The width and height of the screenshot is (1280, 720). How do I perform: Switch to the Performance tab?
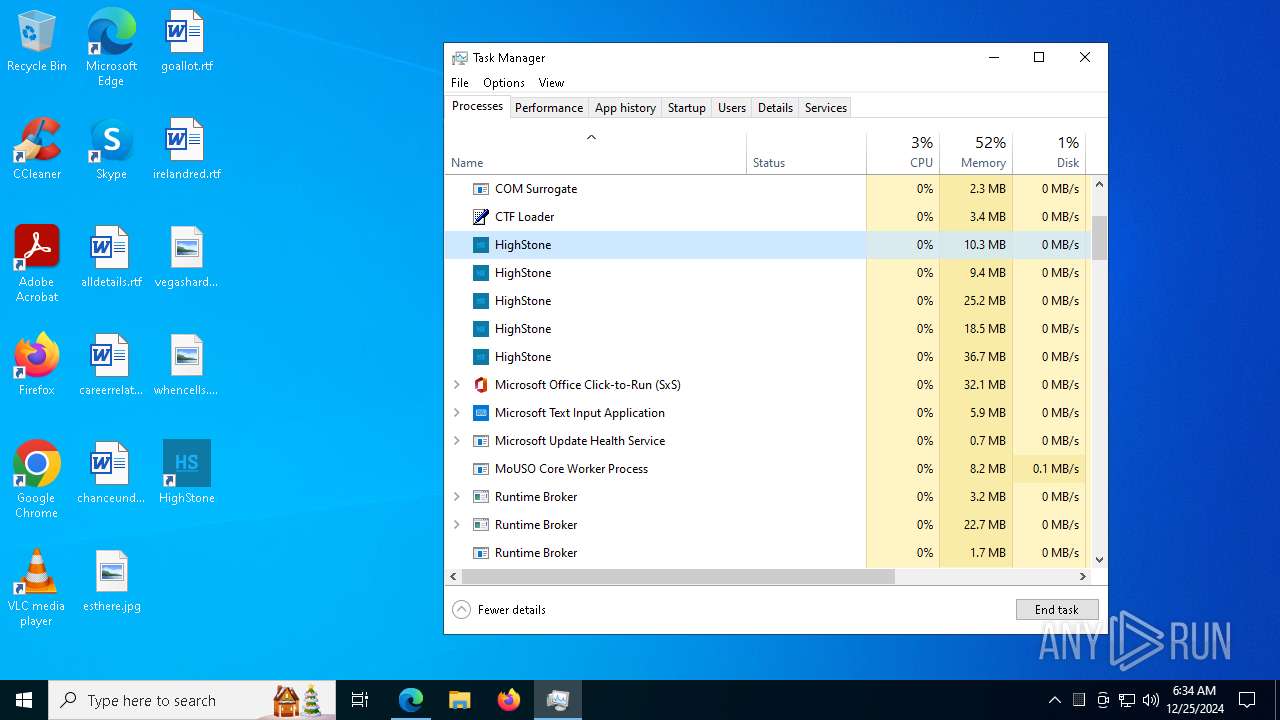[549, 108]
